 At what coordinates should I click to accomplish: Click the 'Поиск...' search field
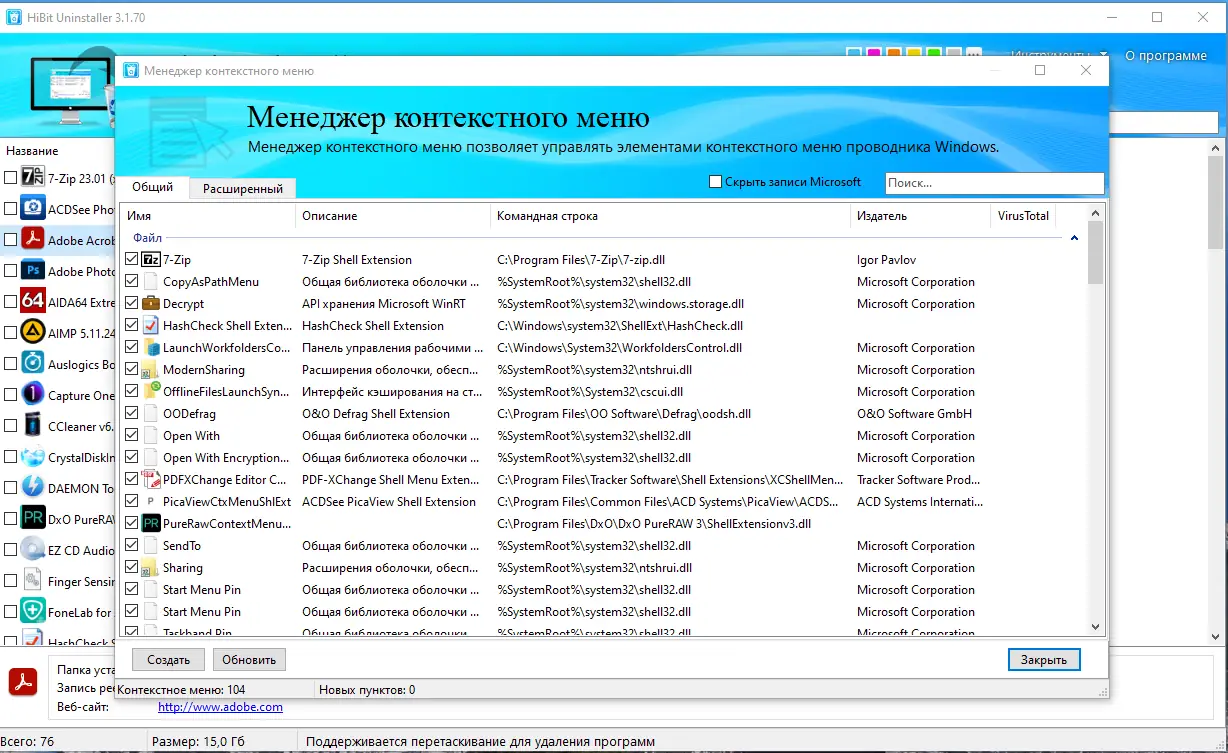[995, 183]
